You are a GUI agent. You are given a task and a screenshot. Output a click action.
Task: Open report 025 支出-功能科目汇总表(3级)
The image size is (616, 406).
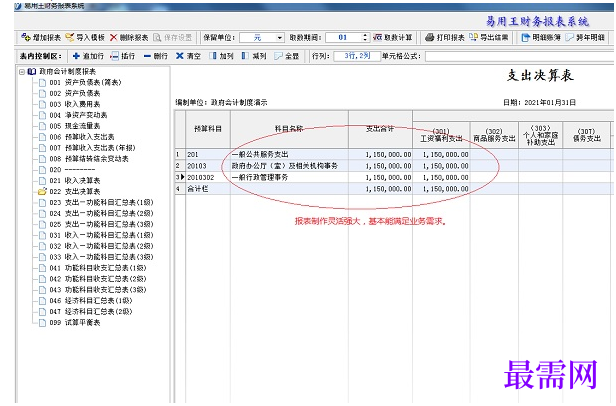tap(101, 224)
